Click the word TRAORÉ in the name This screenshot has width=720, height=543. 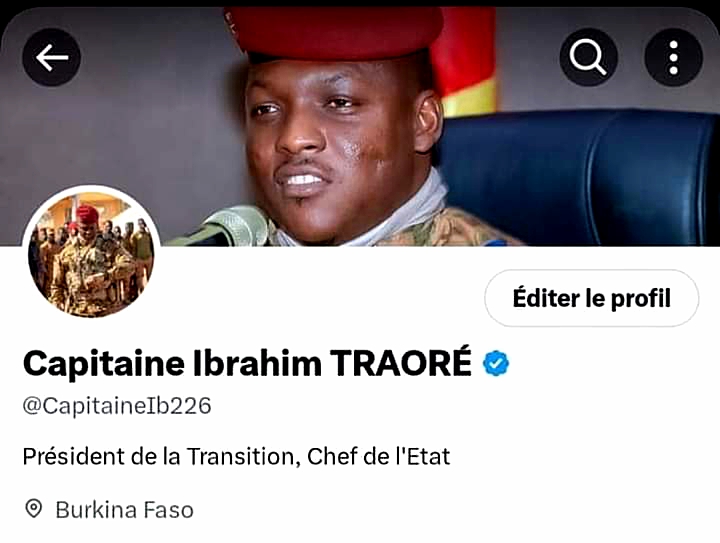pos(401,363)
